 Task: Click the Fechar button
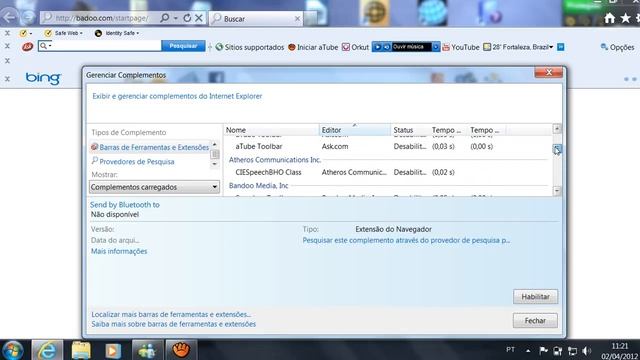[535, 321]
